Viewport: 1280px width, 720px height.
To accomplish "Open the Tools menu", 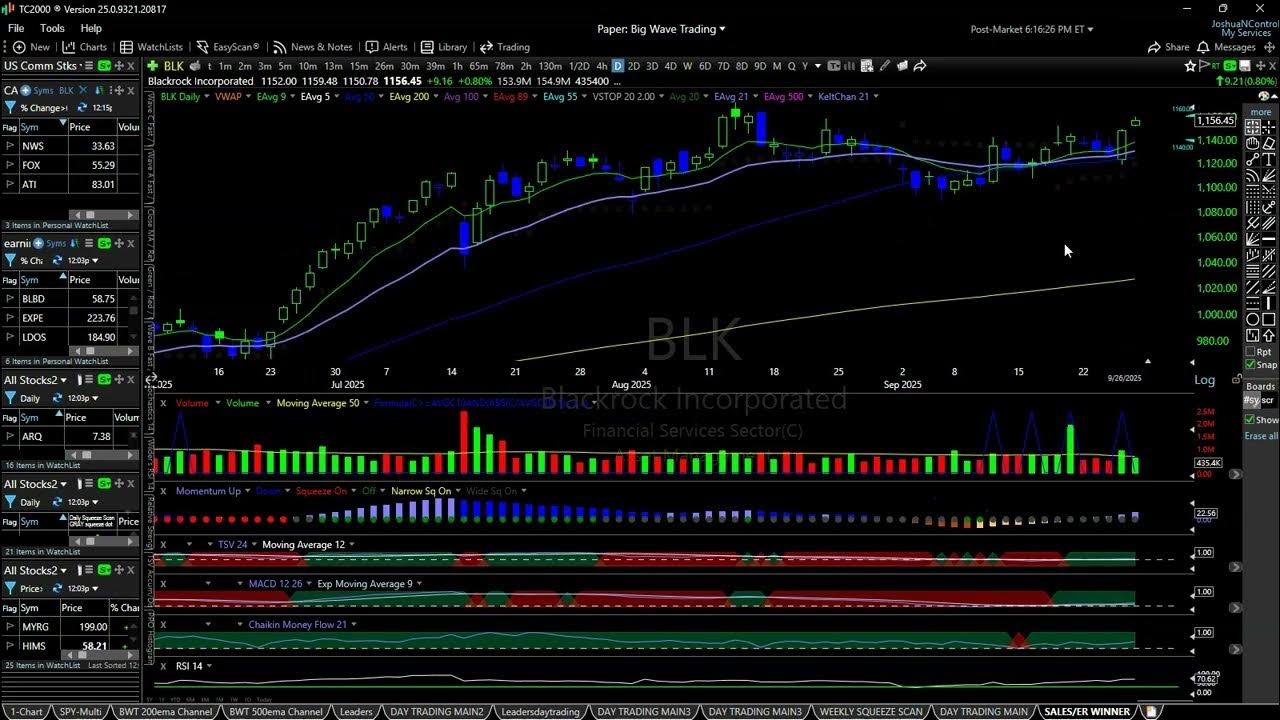I will [x=52, y=28].
